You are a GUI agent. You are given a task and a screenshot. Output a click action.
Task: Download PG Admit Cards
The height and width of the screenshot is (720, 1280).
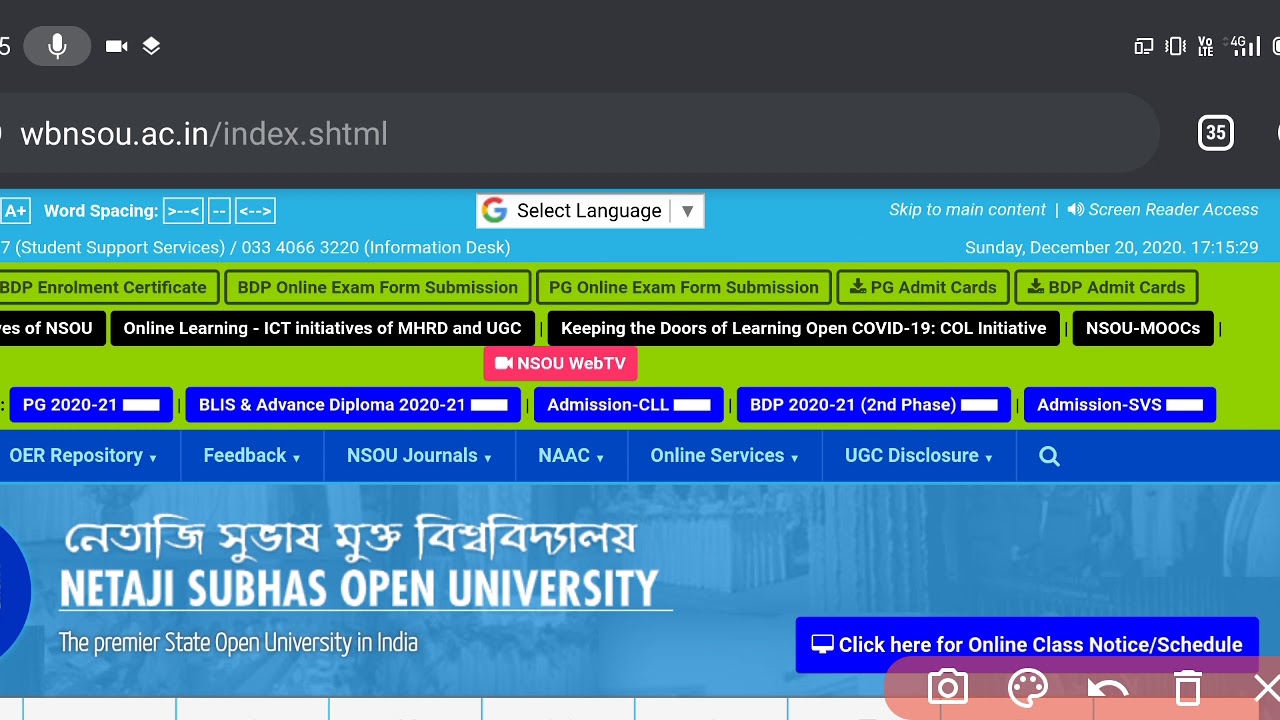pos(923,287)
